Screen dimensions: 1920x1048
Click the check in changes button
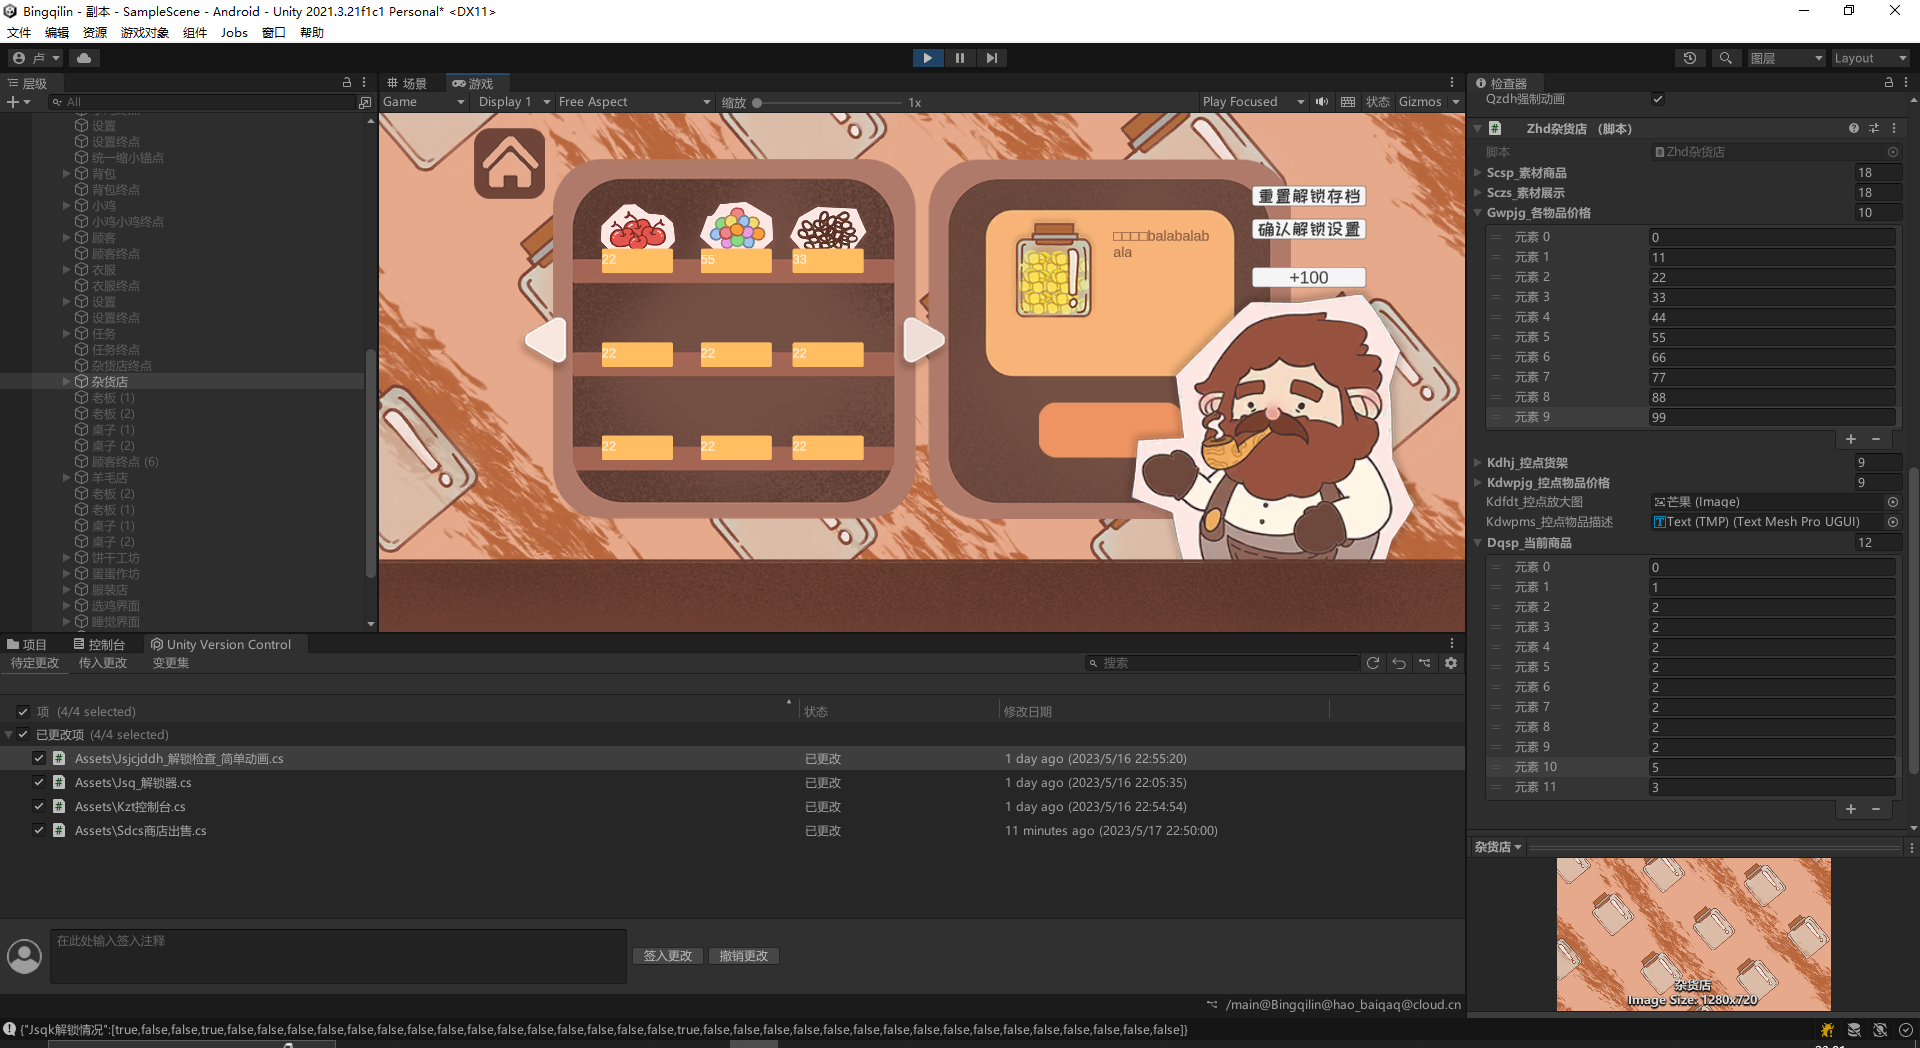(668, 956)
